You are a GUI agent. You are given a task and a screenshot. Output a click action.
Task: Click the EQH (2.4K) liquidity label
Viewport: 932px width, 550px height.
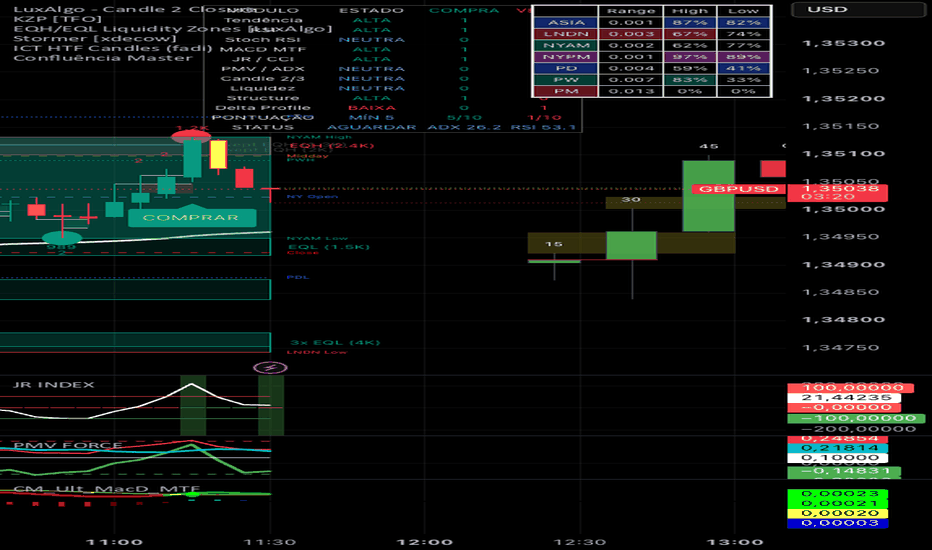pyautogui.click(x=331, y=146)
